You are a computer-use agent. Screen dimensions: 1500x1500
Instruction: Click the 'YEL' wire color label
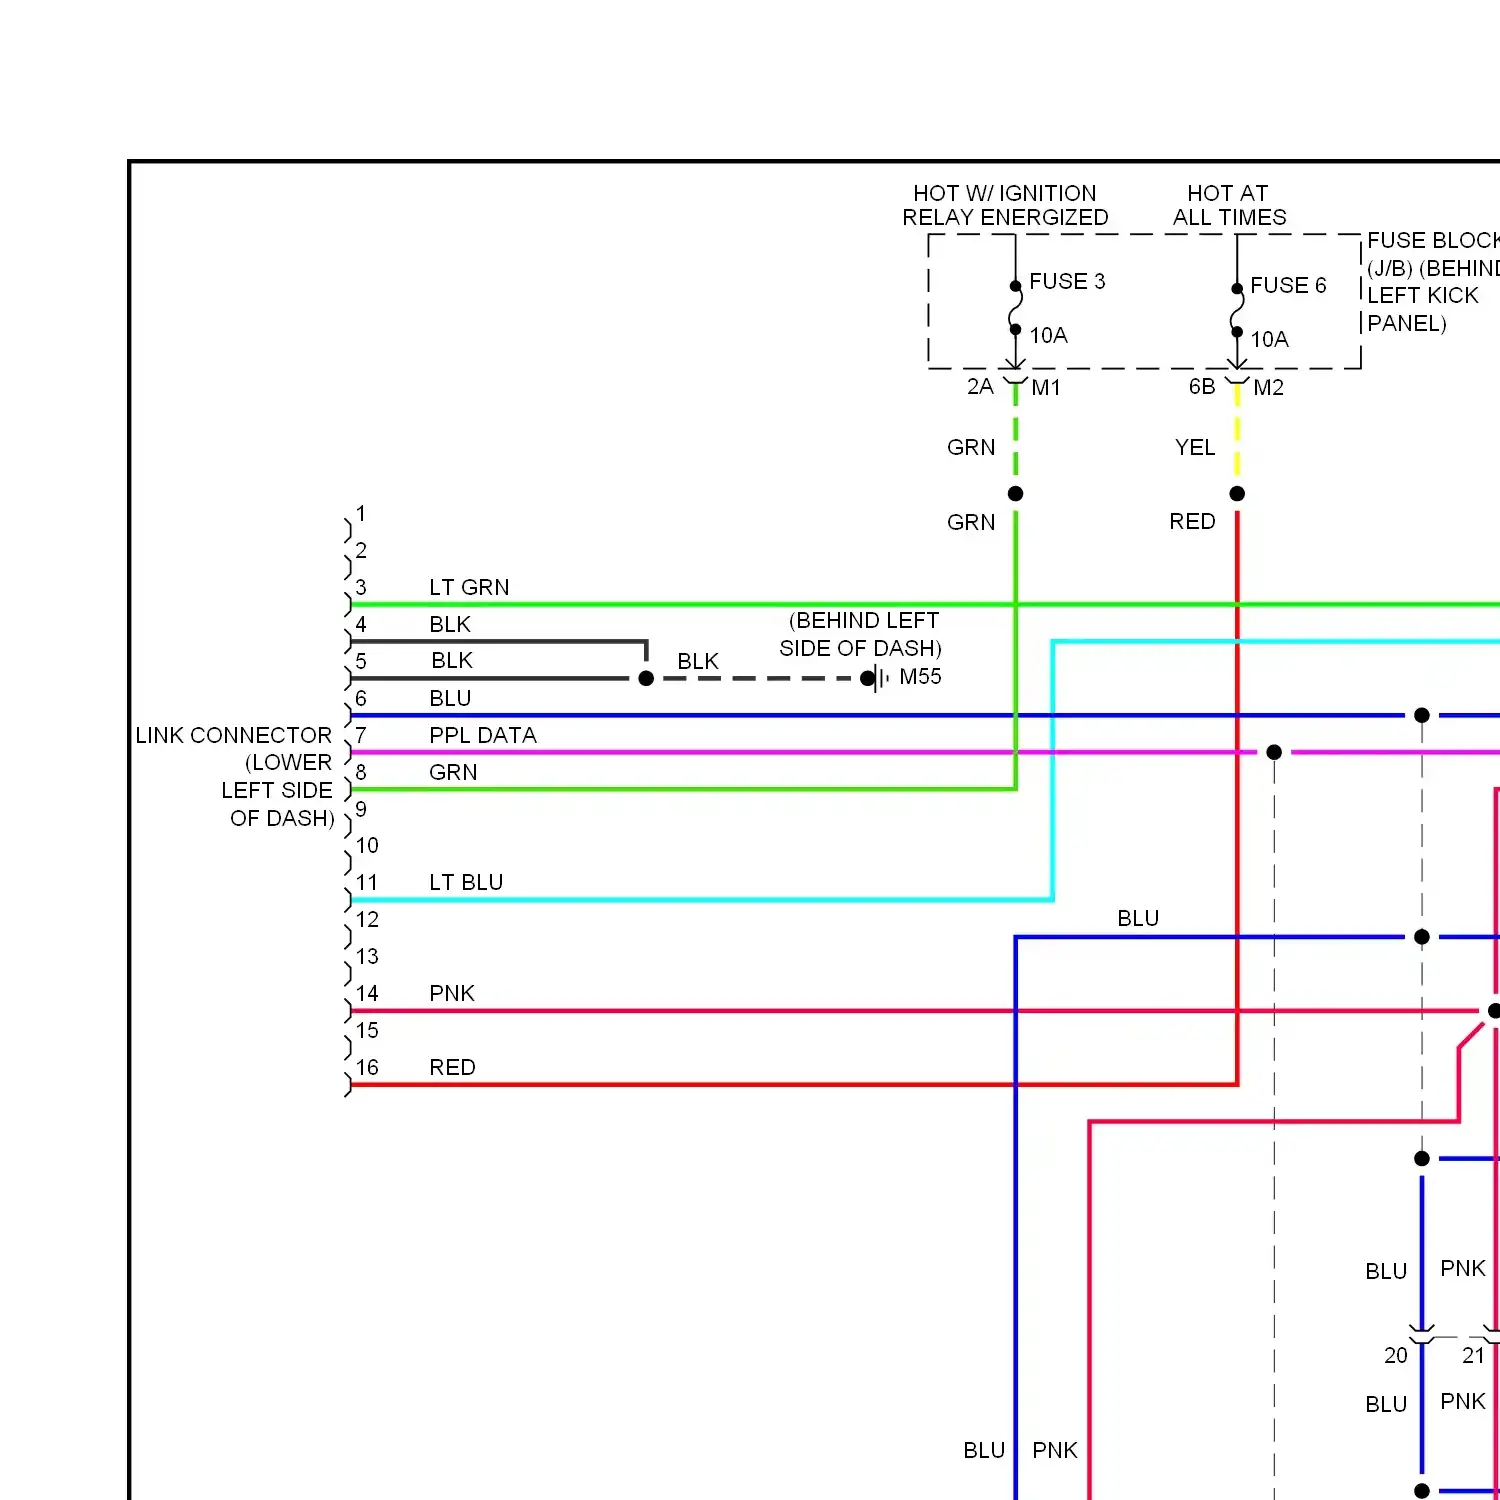pos(1195,447)
